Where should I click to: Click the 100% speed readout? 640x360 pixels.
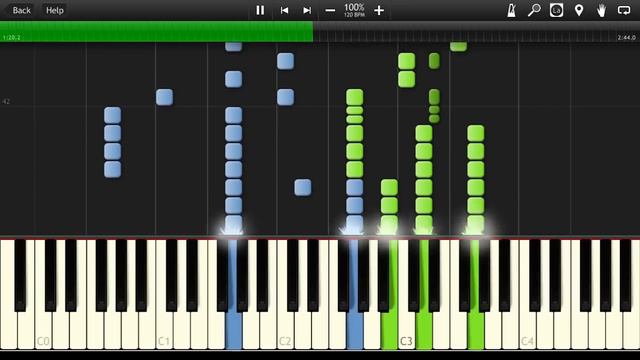click(x=354, y=7)
